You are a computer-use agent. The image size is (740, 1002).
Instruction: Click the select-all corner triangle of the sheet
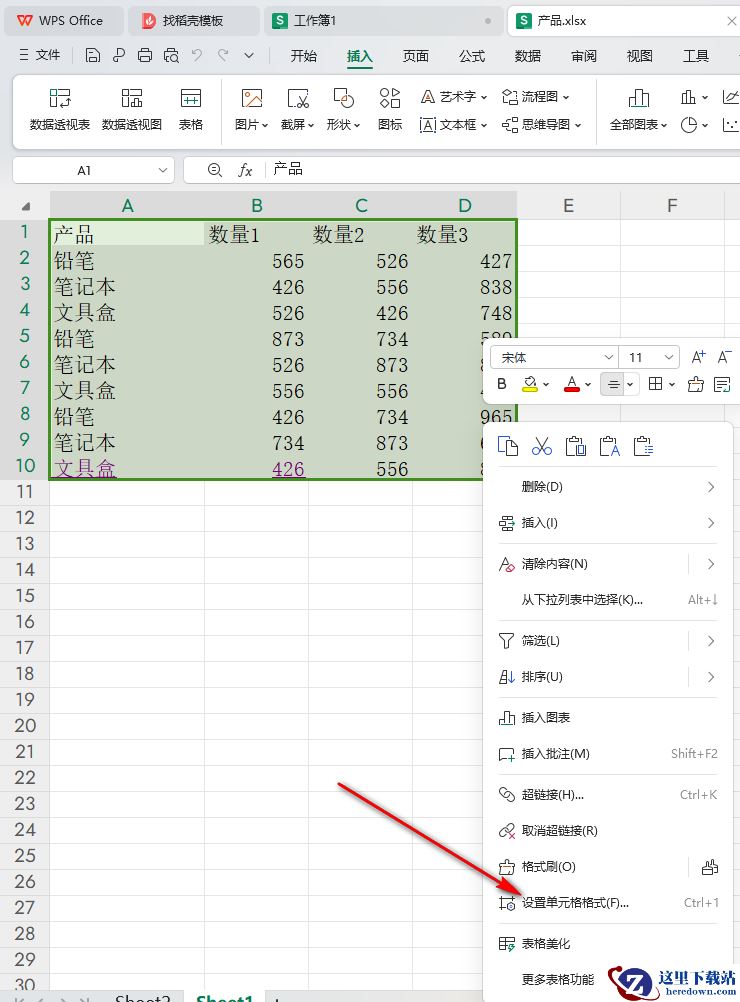point(26,206)
